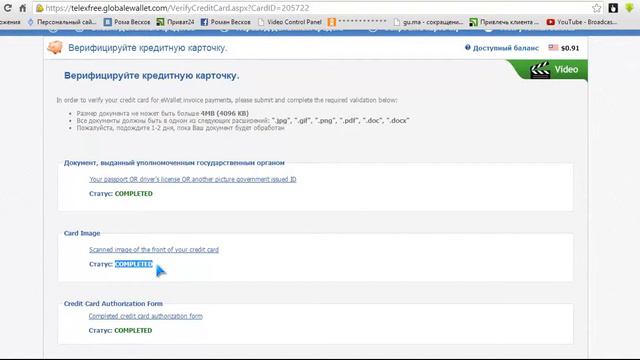Click the US flag currency icon
Viewport: 640px width, 360px height.
[x=553, y=48]
